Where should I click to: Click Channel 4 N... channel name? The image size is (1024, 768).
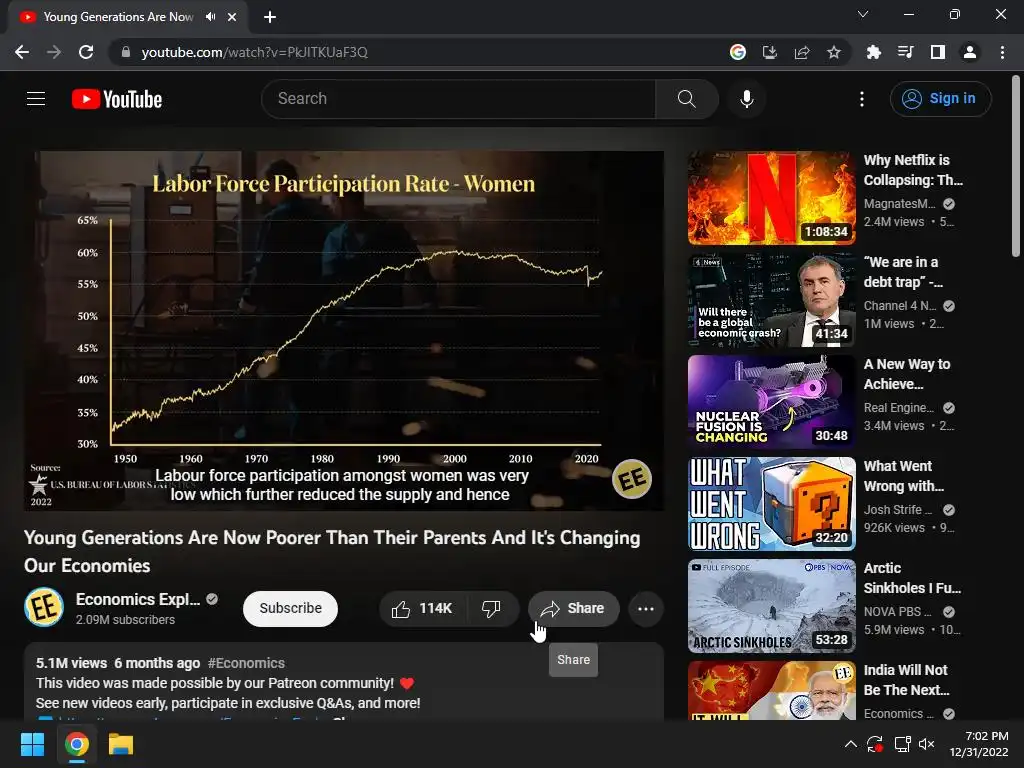pyautogui.click(x=899, y=306)
